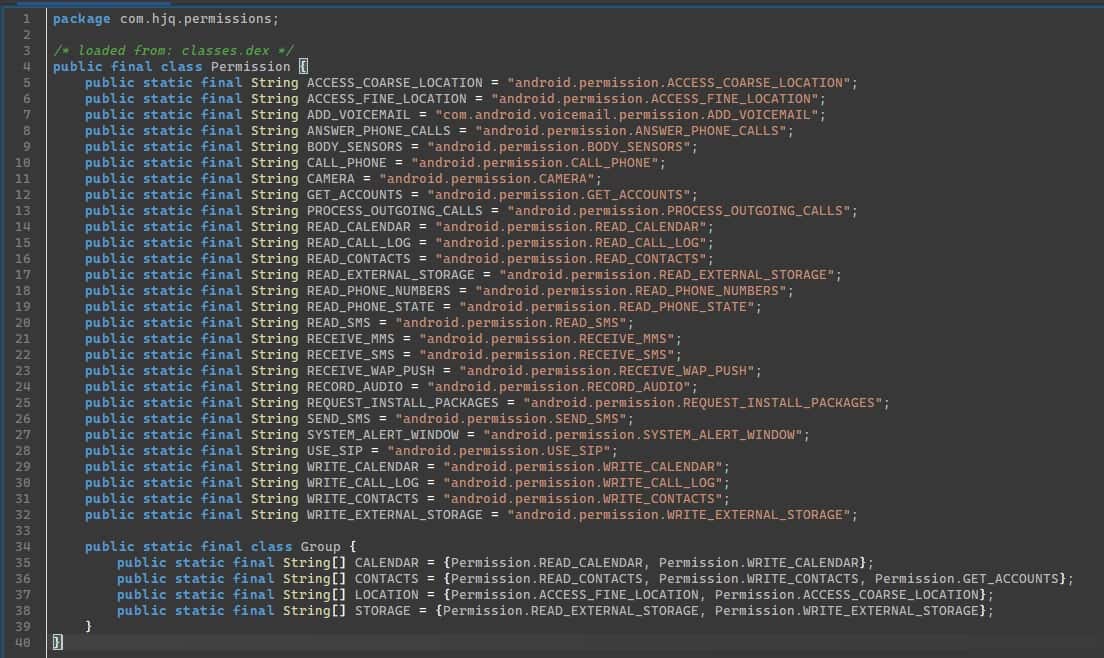Screen dimensions: 1104x658
Task: Click the final closing brace on line 40
Action: pos(57,642)
